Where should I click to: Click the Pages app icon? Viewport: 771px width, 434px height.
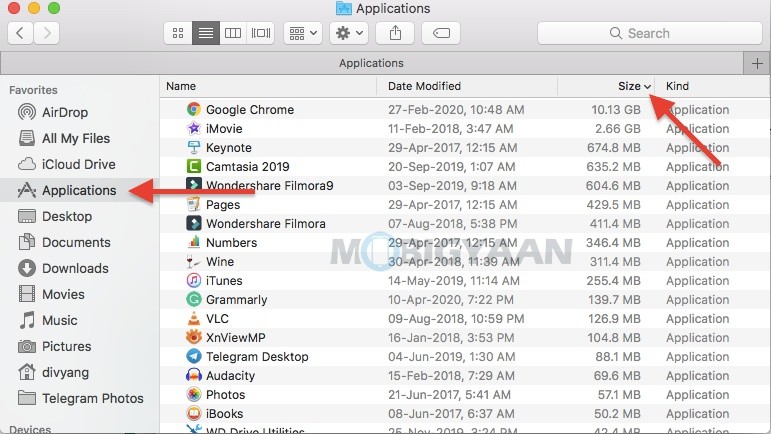[x=194, y=204]
